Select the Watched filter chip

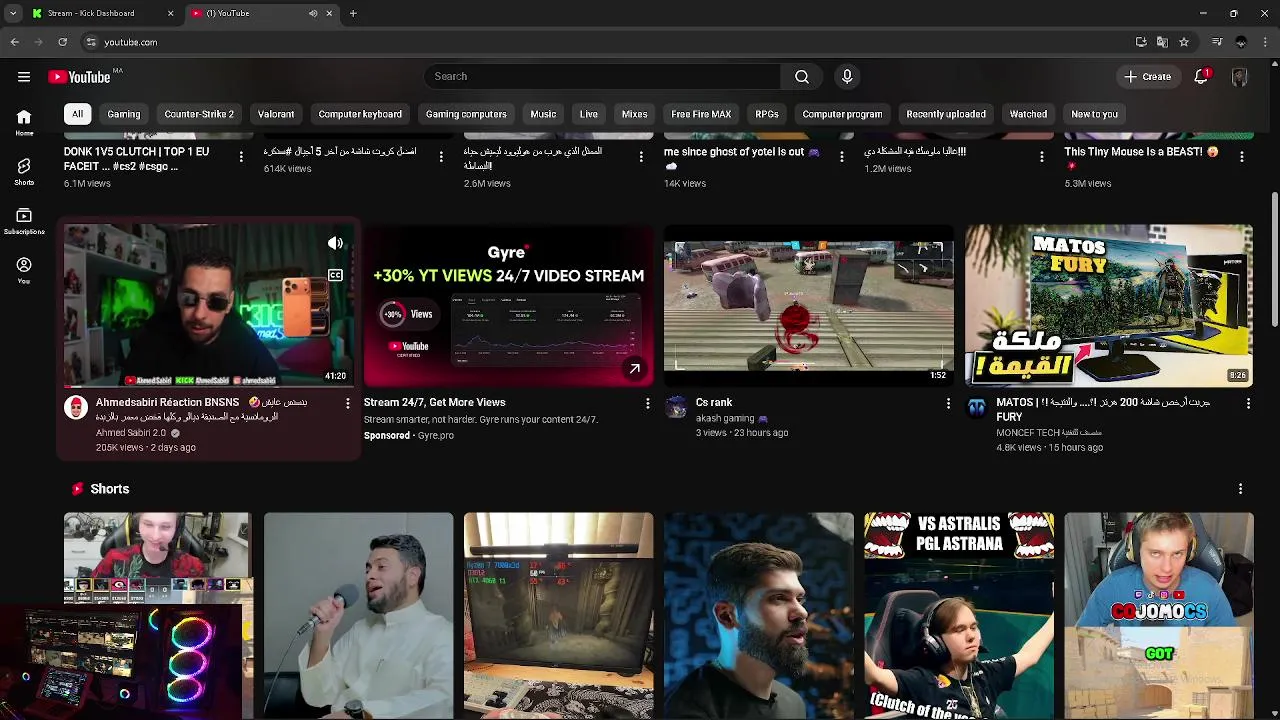1028,114
